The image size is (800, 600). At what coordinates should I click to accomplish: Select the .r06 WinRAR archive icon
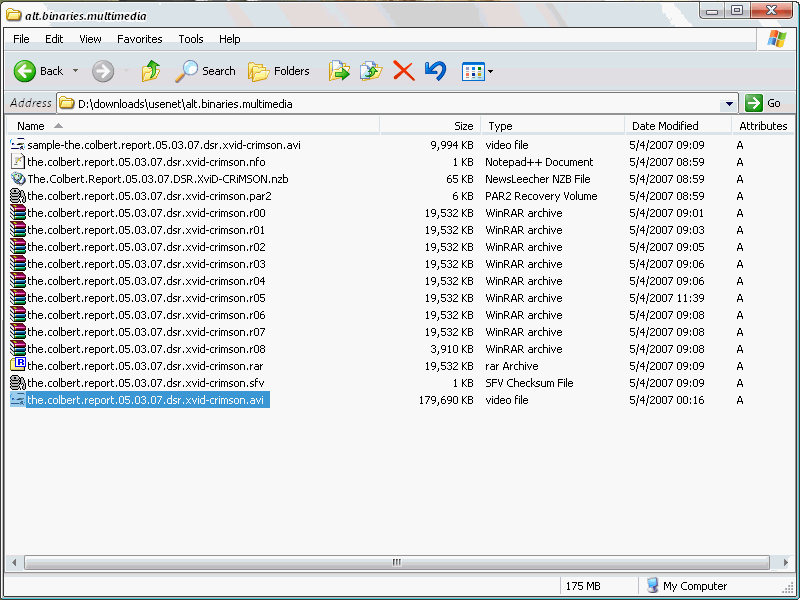pos(18,315)
